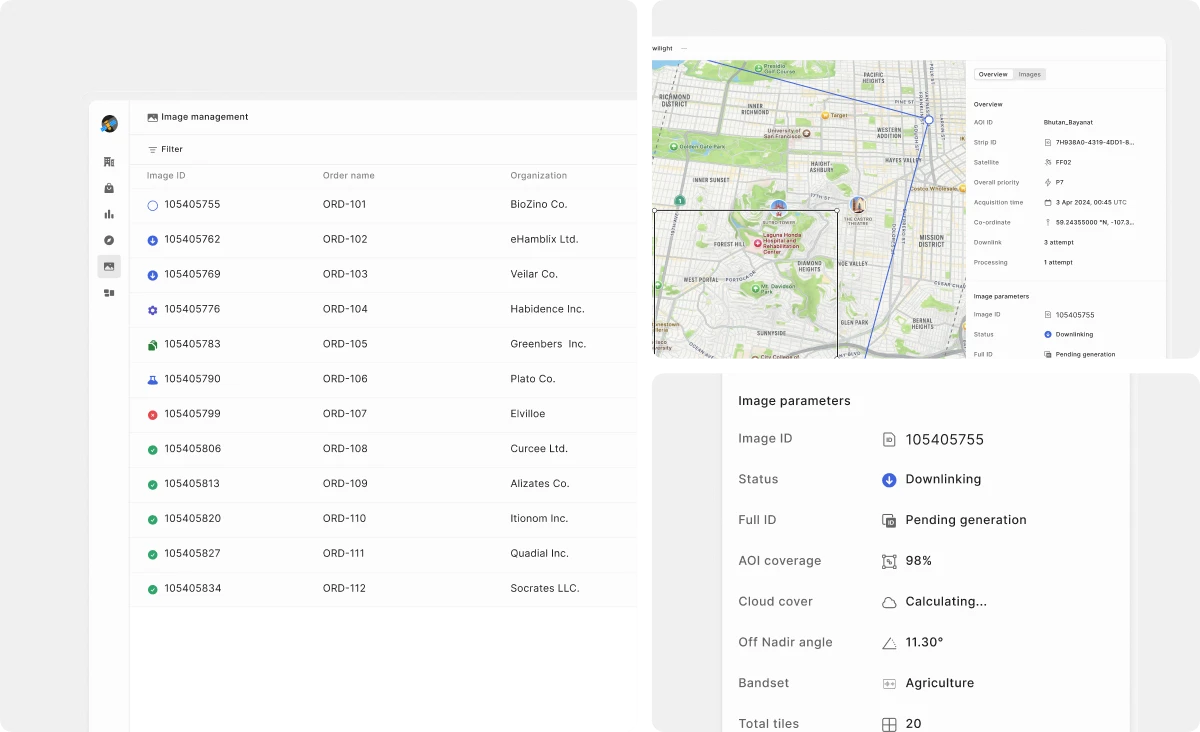Select the ORD-104 order cell

(x=345, y=309)
